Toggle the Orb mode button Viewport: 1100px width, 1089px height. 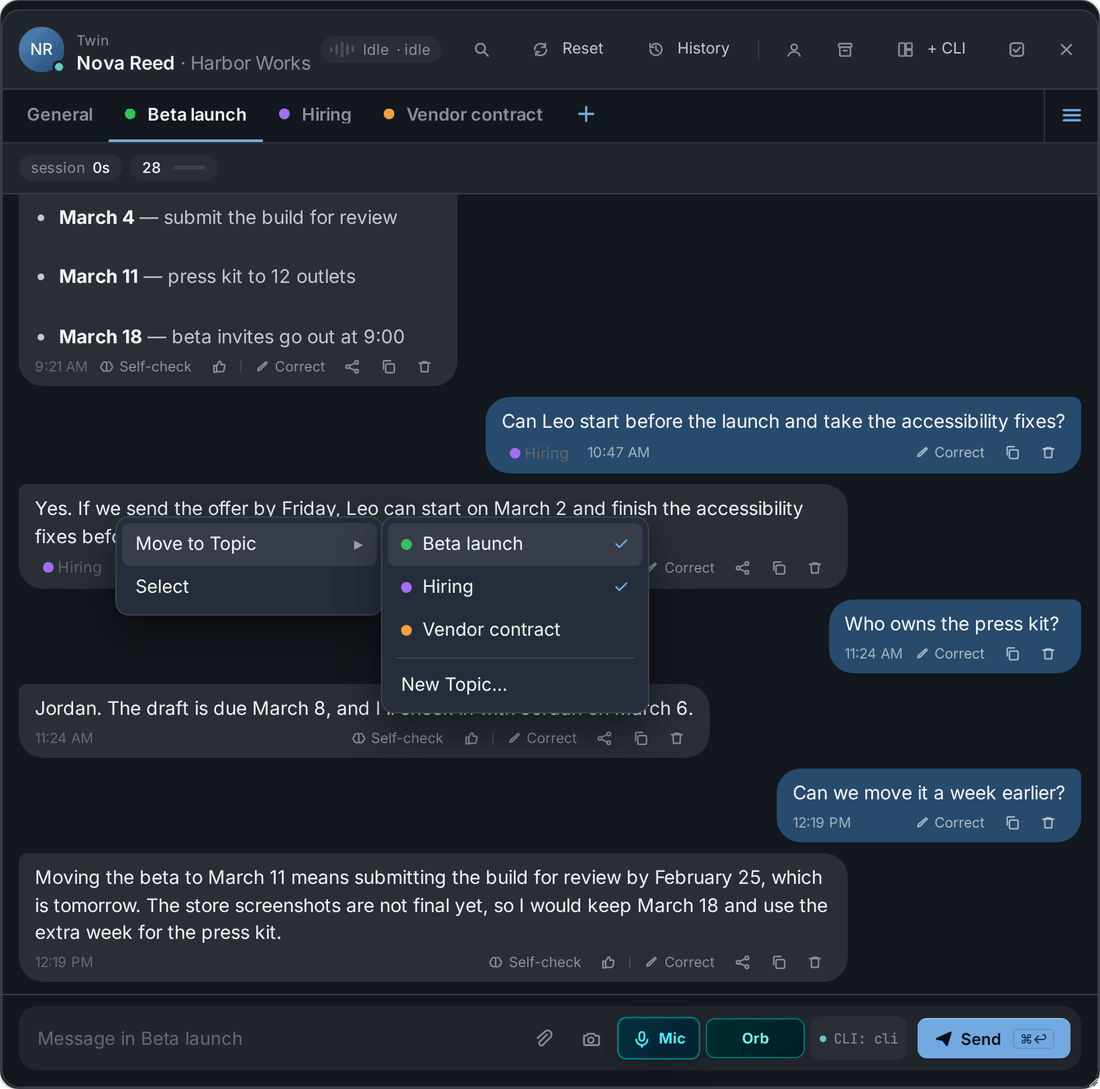tap(755, 1038)
